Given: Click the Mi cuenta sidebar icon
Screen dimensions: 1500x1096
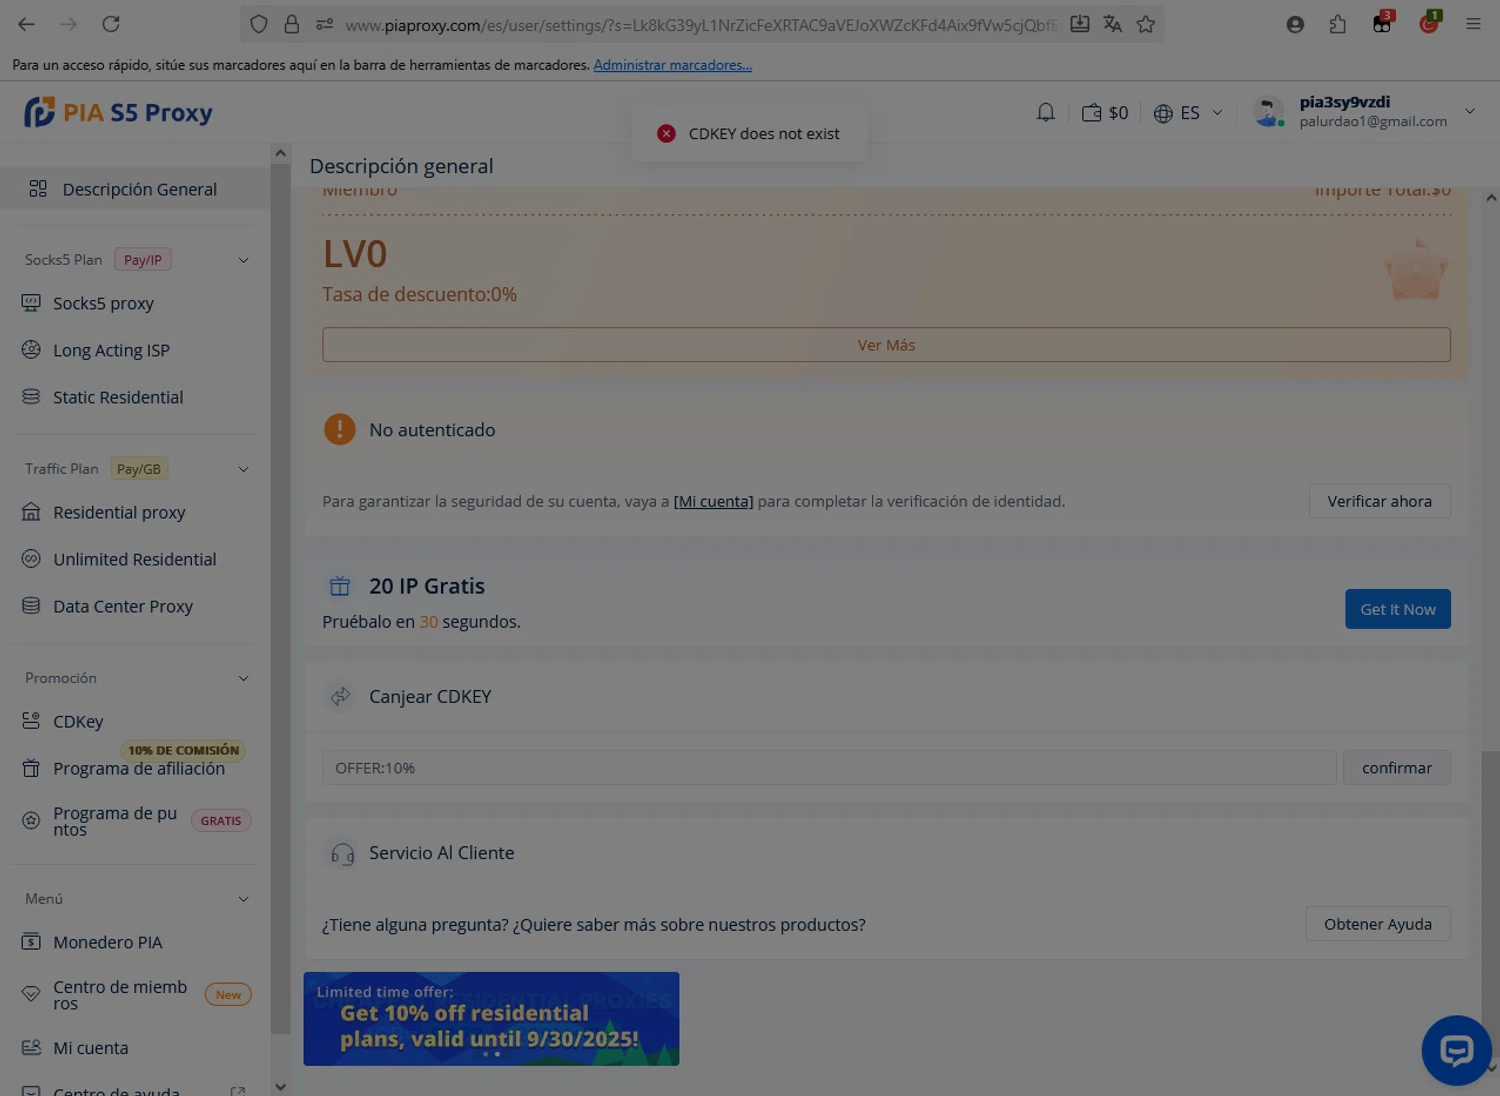Looking at the screenshot, I should coord(31,1048).
